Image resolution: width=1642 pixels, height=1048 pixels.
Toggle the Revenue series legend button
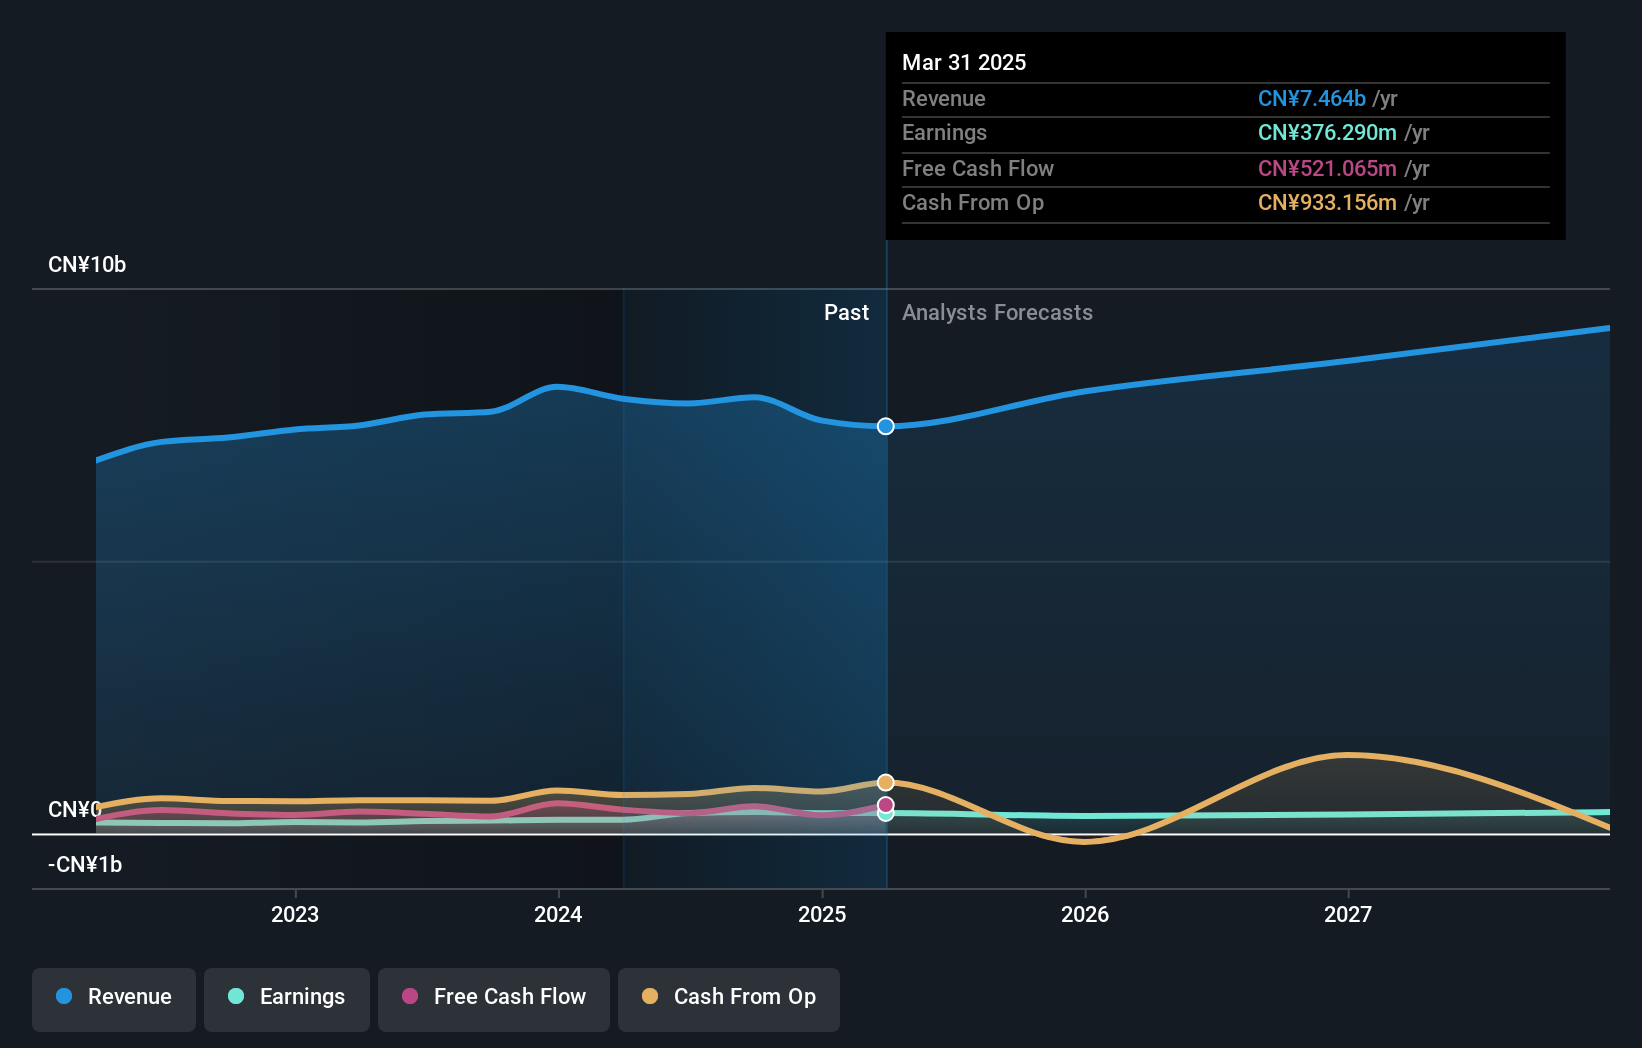(114, 999)
